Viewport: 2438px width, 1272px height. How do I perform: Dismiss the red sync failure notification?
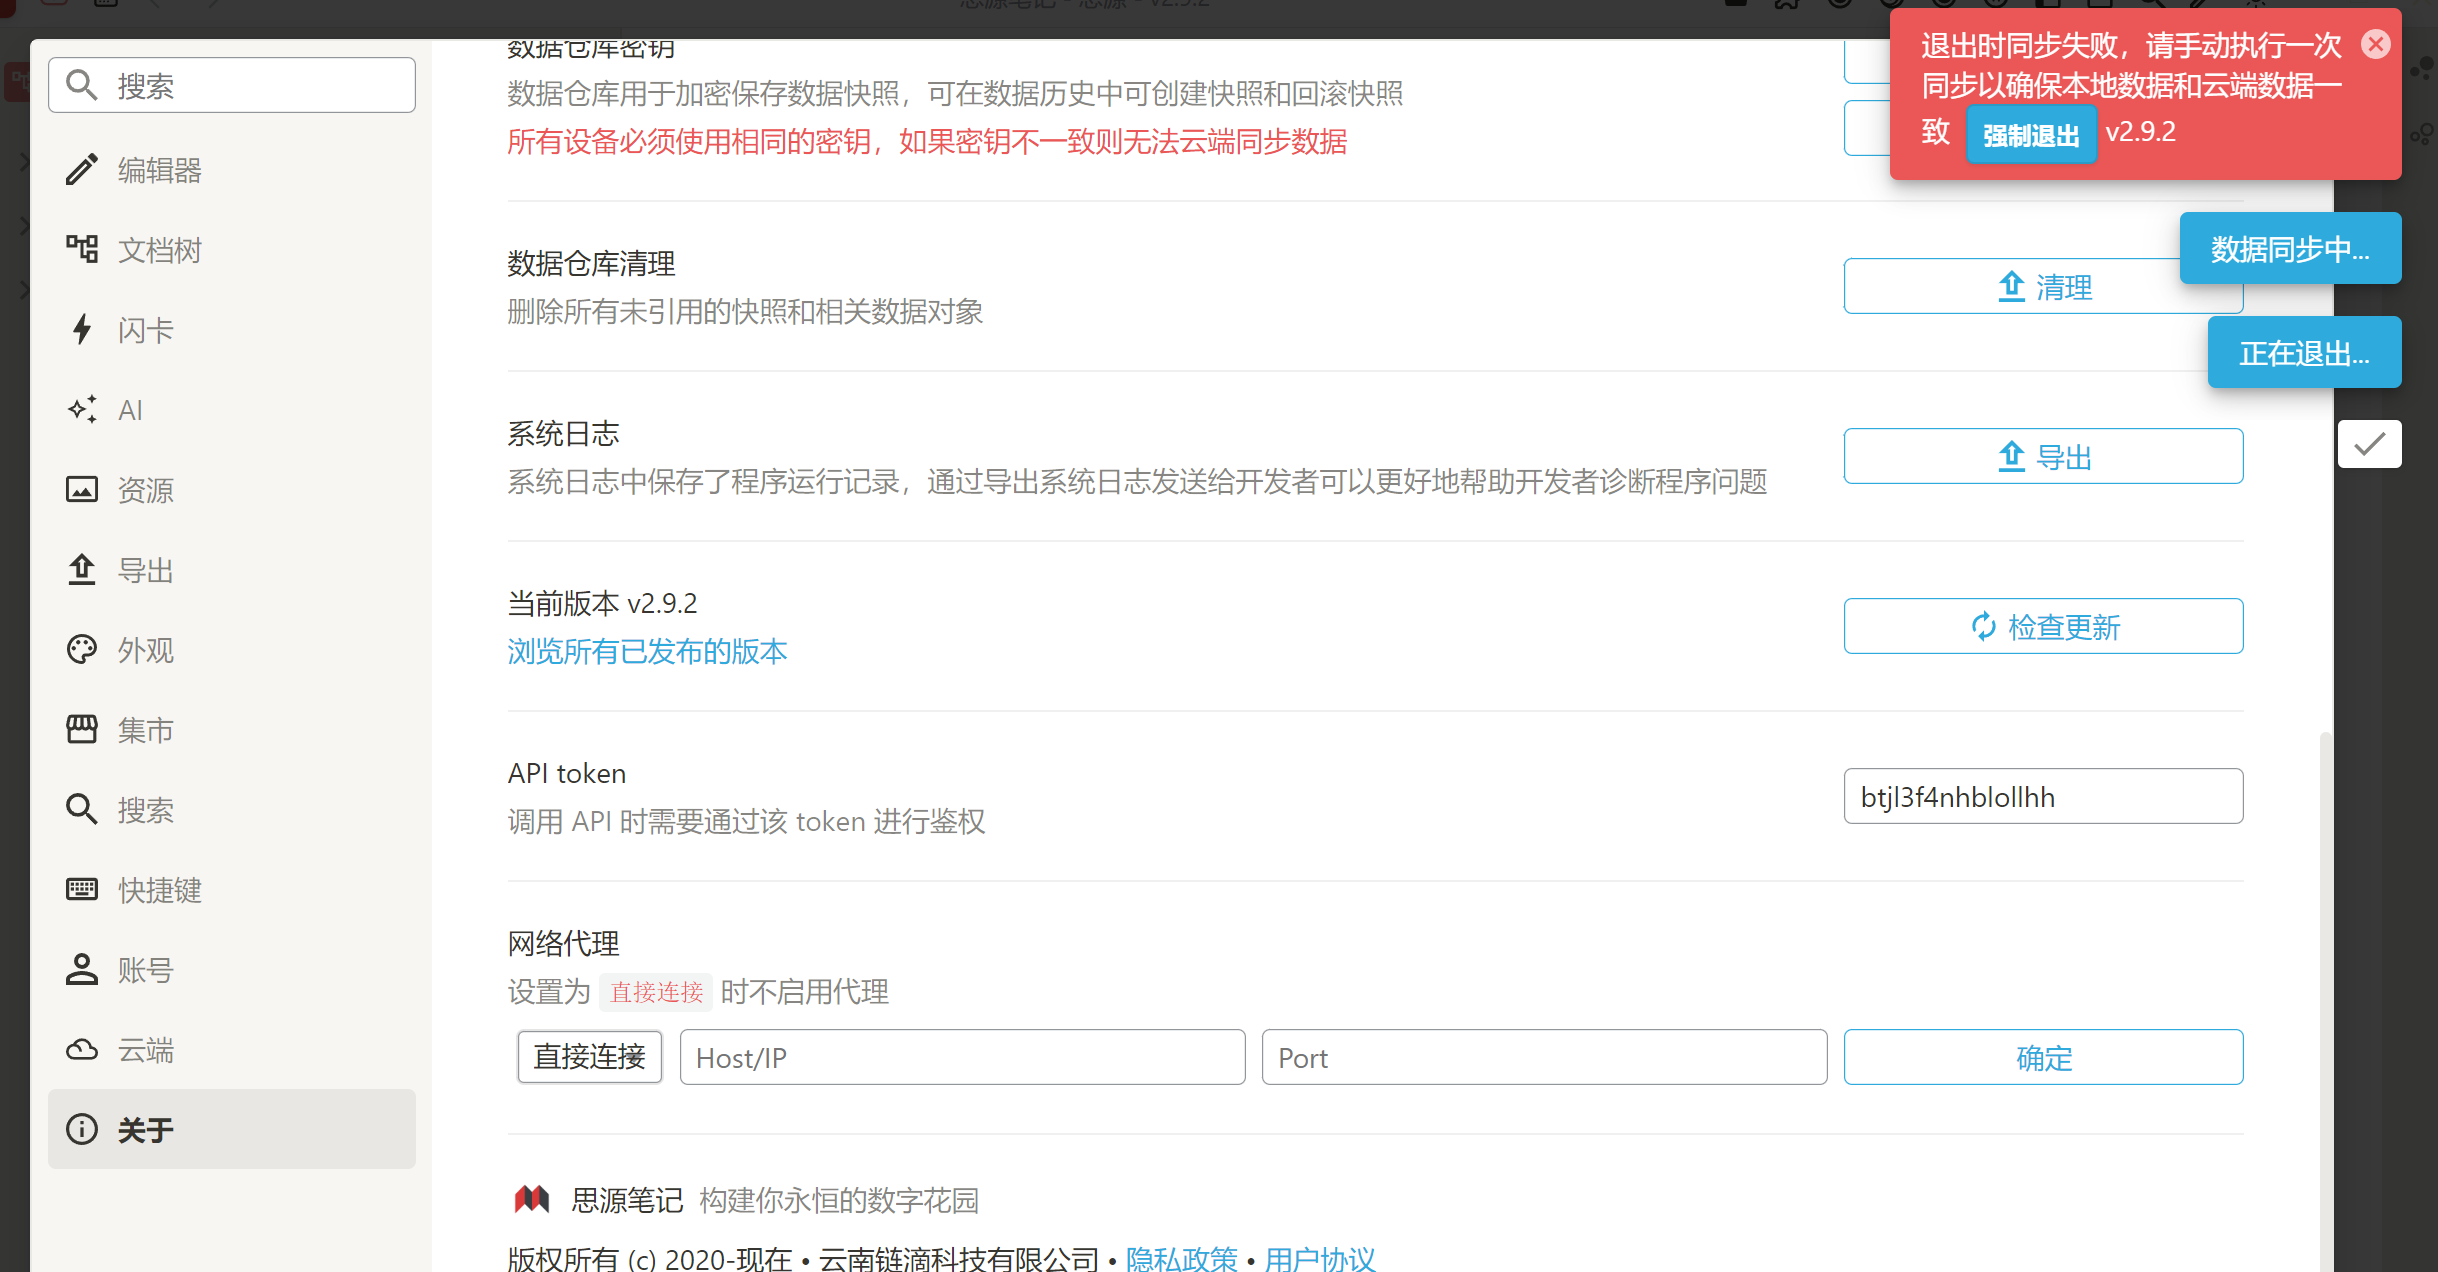(2375, 44)
